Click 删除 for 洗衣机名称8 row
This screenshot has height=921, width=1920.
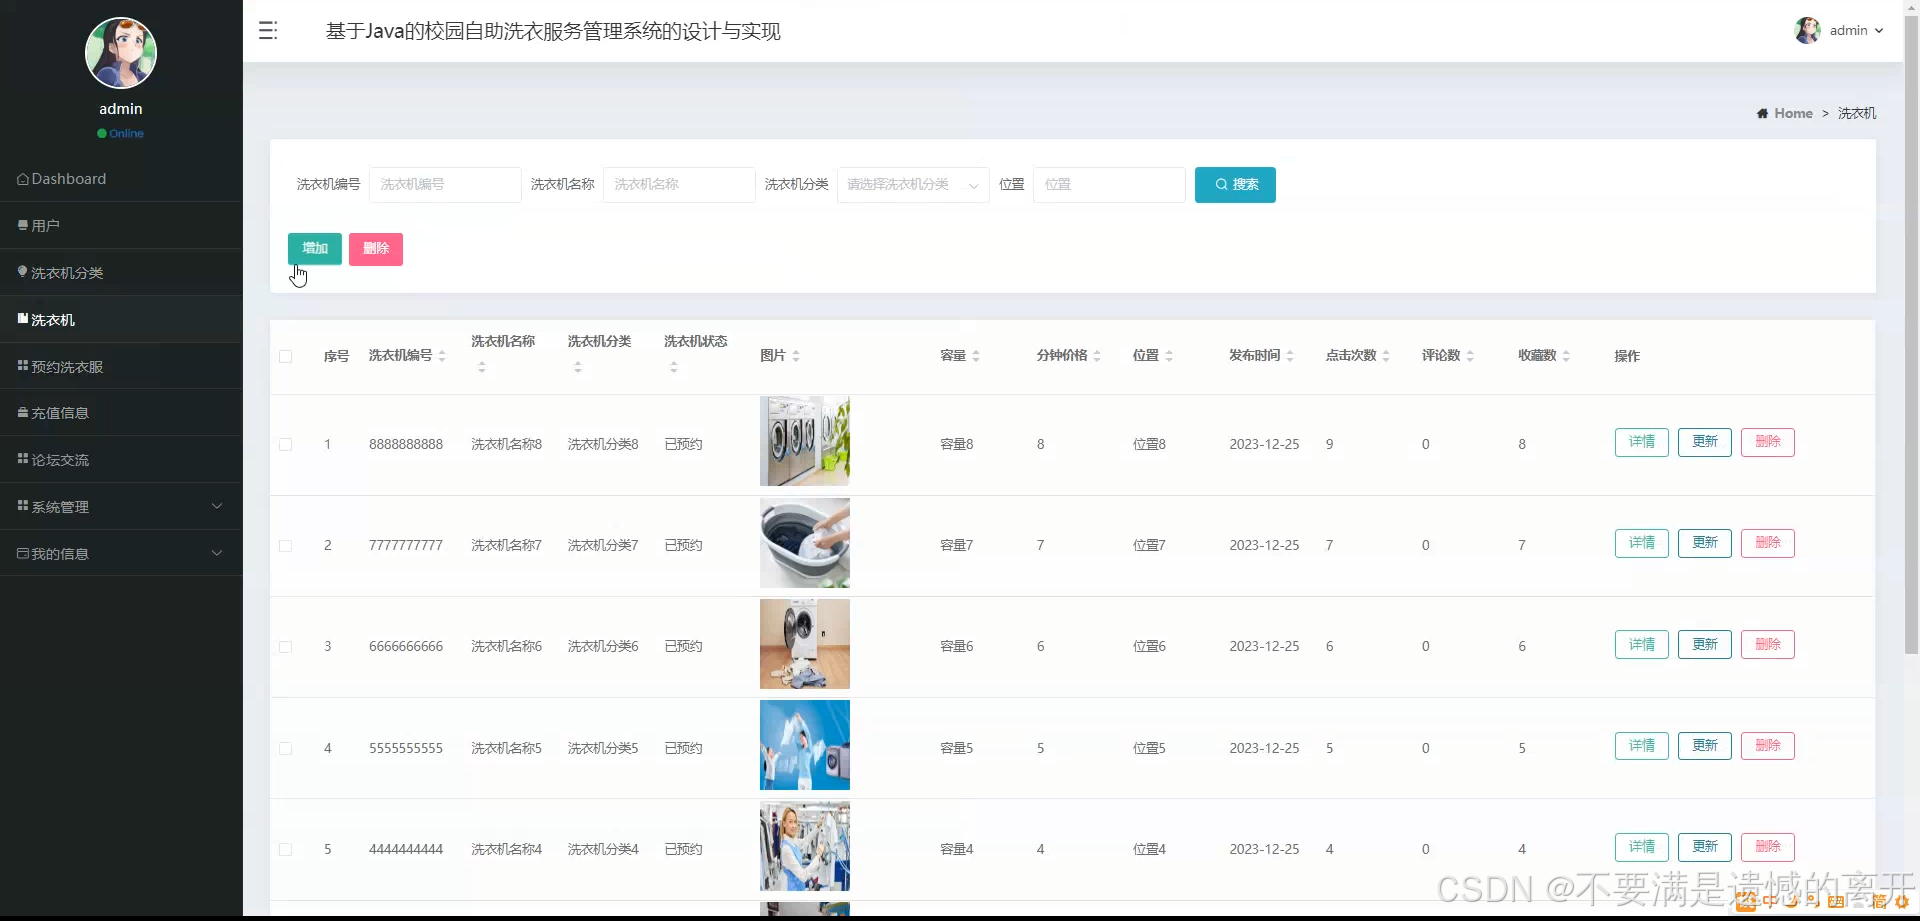coord(1768,442)
